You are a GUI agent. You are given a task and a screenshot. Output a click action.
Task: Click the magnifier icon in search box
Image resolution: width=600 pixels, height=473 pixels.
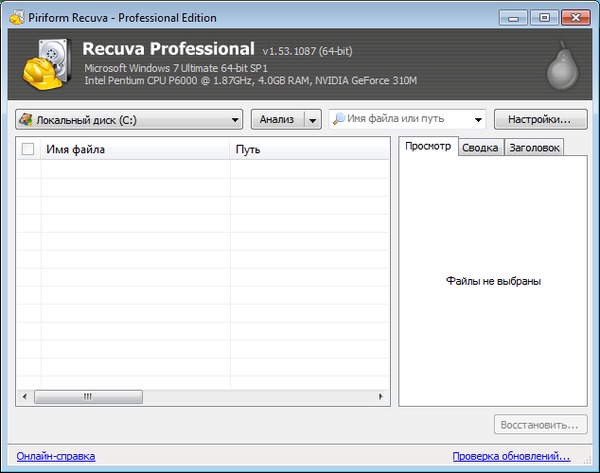pyautogui.click(x=339, y=120)
